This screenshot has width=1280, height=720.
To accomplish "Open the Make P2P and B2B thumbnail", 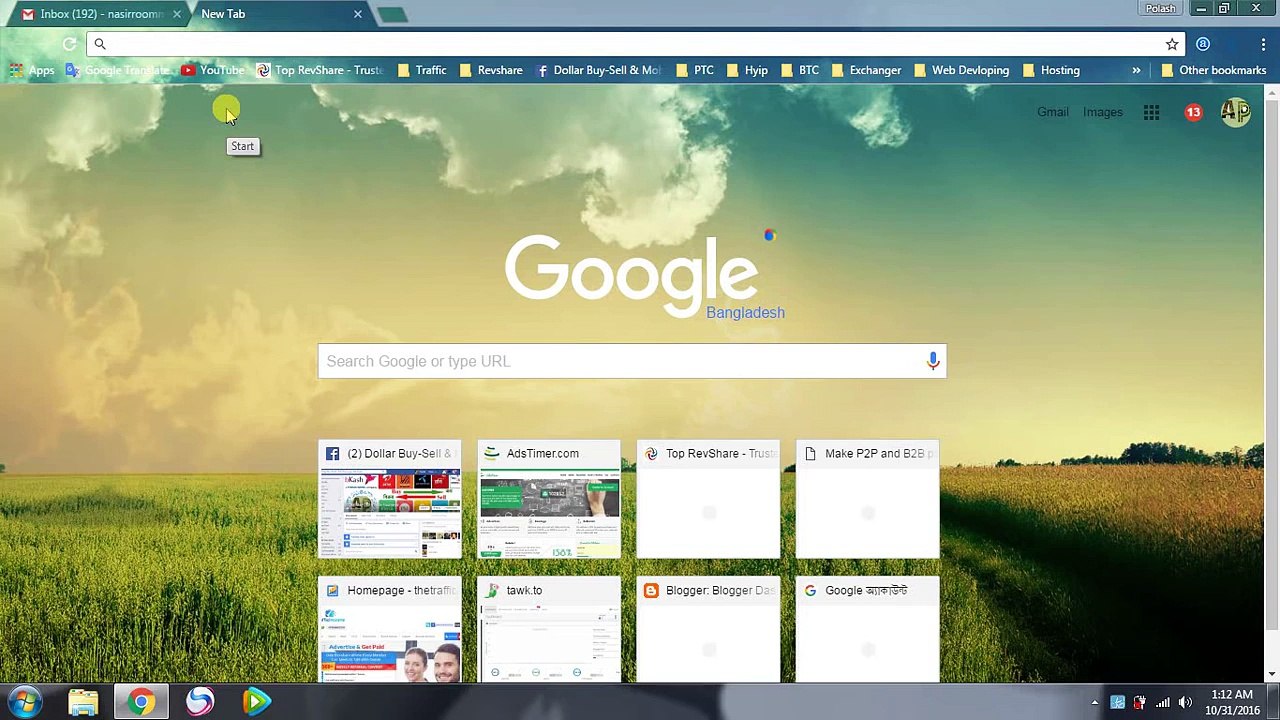I will tap(867, 498).
